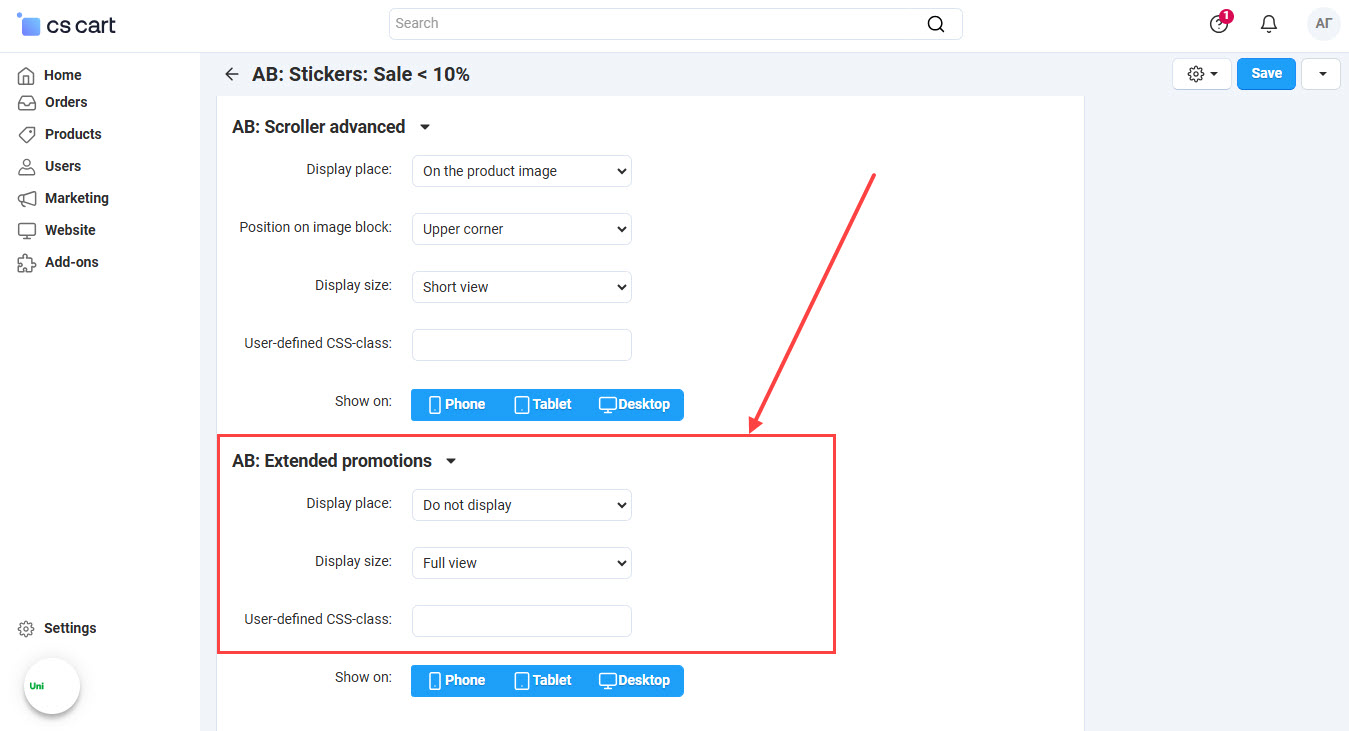This screenshot has width=1349, height=731.
Task: Click the search magnifier icon
Action: pos(935,24)
